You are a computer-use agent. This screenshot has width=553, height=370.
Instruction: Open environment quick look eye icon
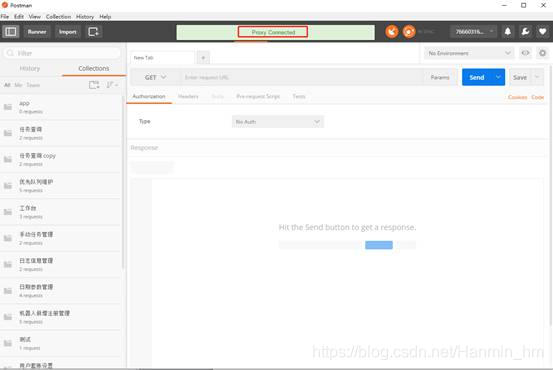525,53
